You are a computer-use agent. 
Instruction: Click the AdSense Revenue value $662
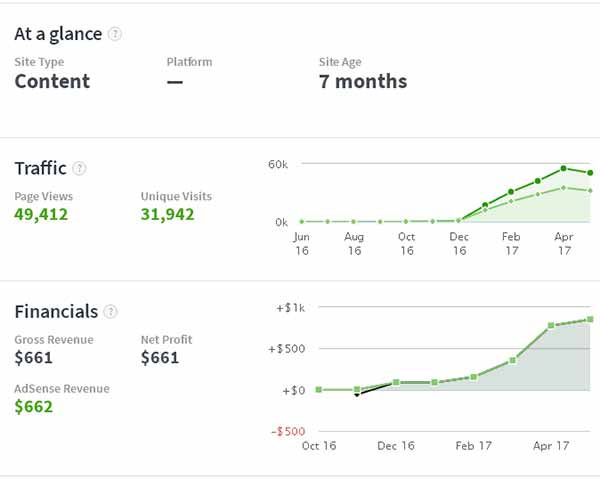click(x=34, y=407)
